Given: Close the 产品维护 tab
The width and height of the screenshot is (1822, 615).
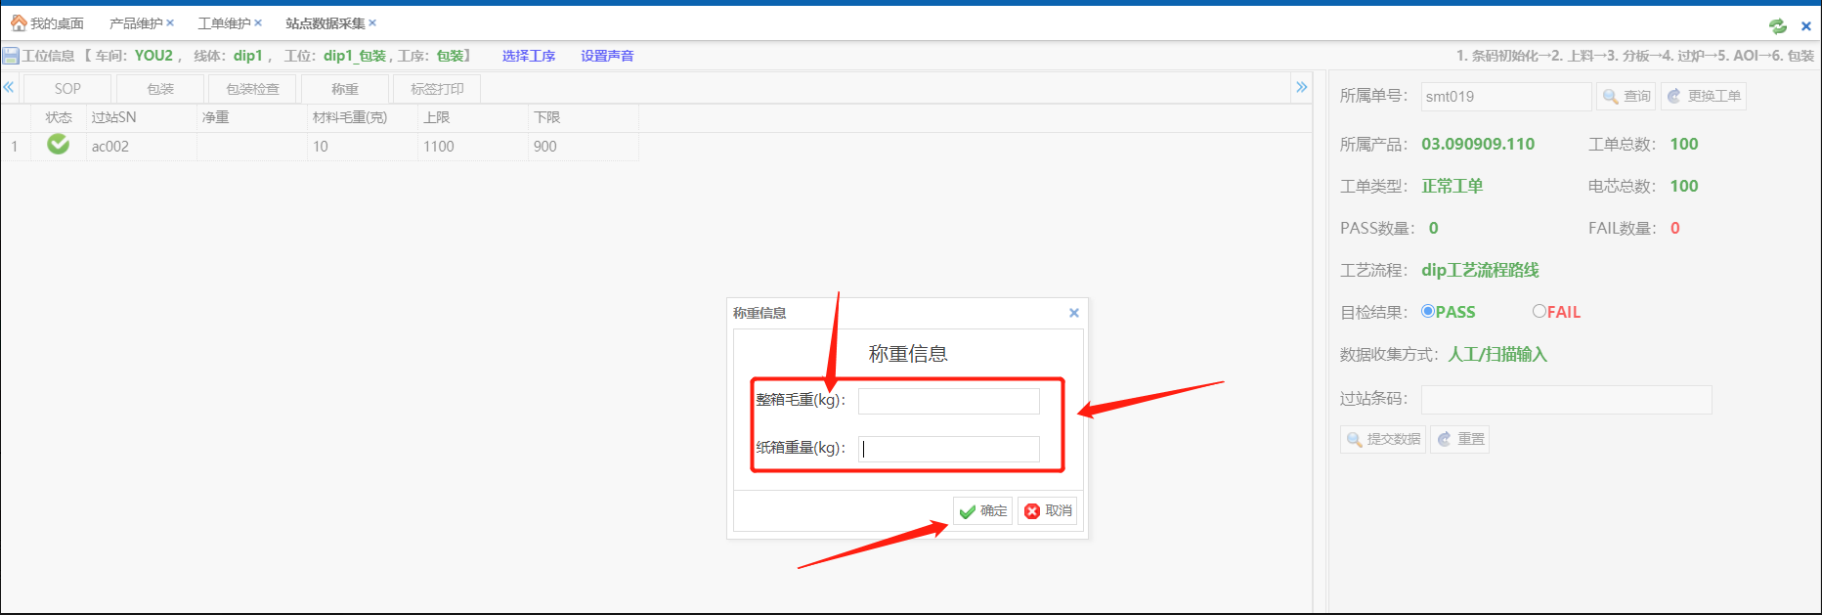Looking at the screenshot, I should (x=170, y=23).
